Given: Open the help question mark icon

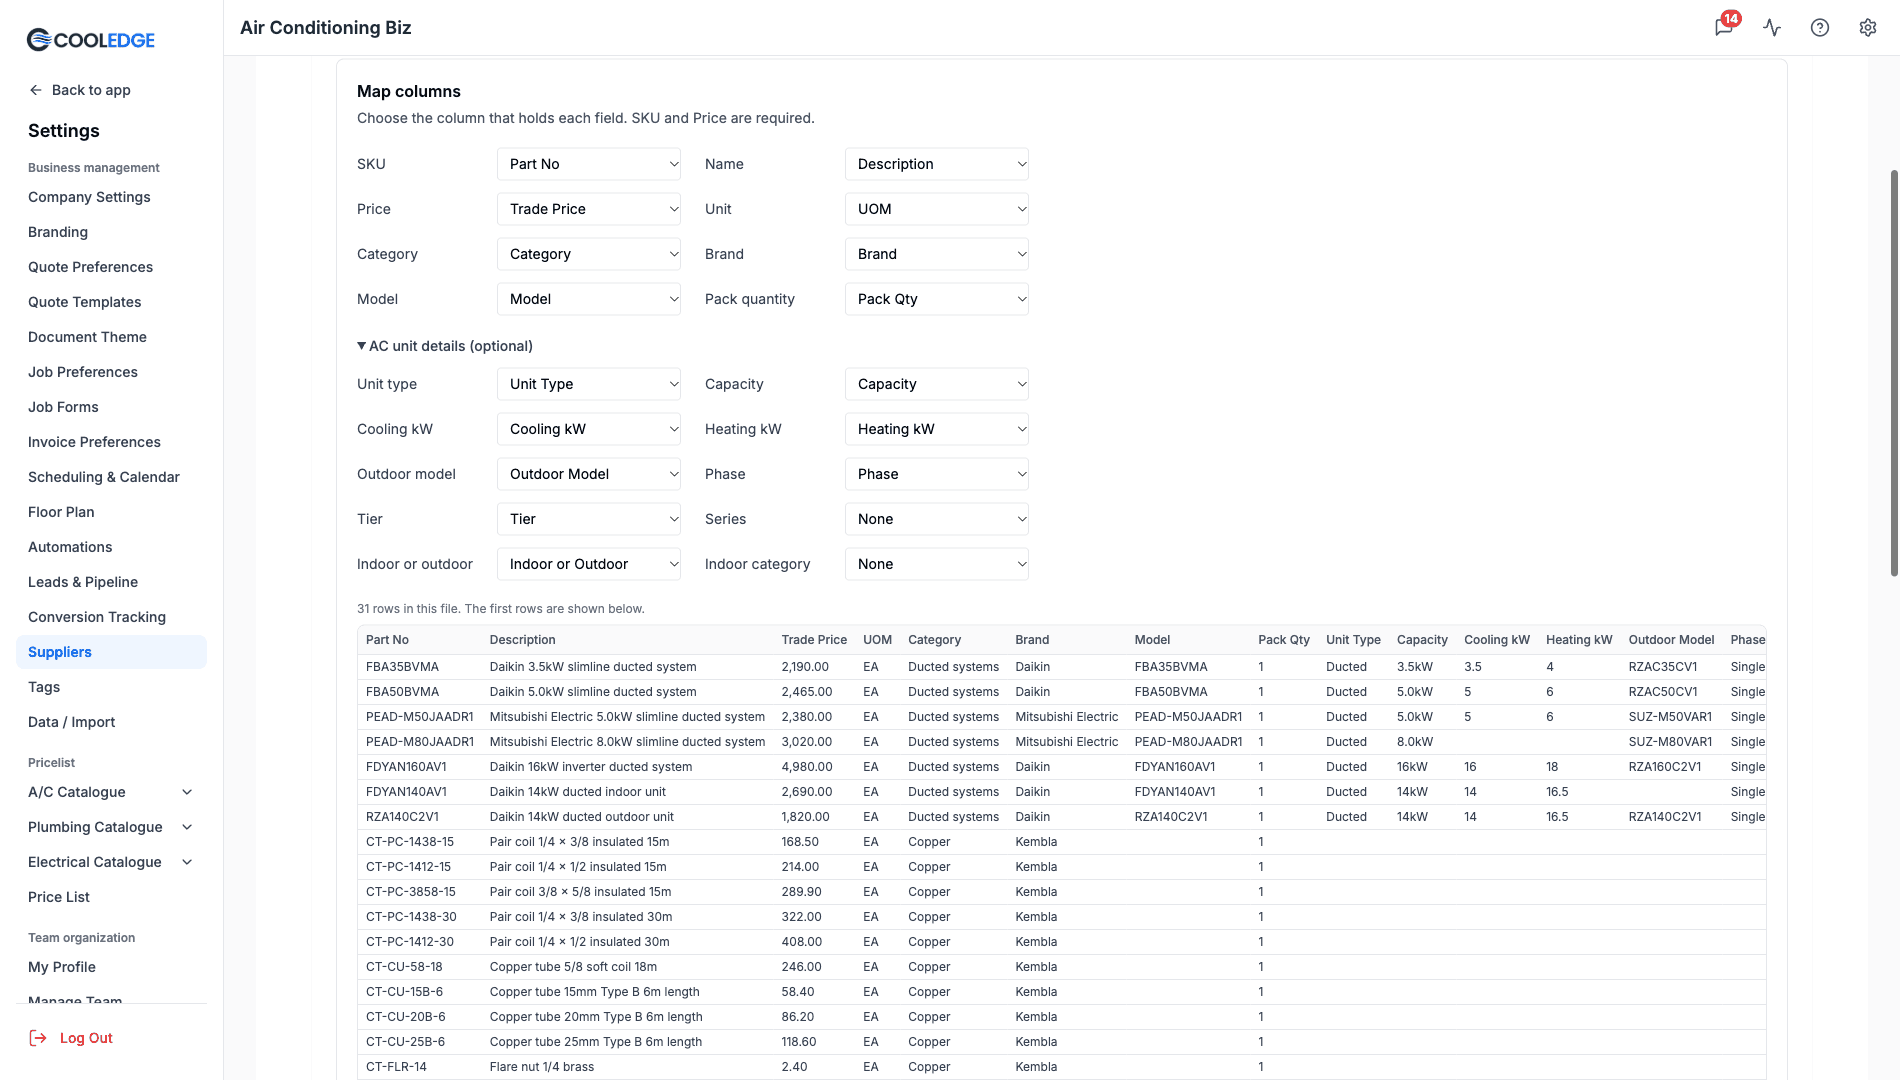Looking at the screenshot, I should coord(1820,28).
